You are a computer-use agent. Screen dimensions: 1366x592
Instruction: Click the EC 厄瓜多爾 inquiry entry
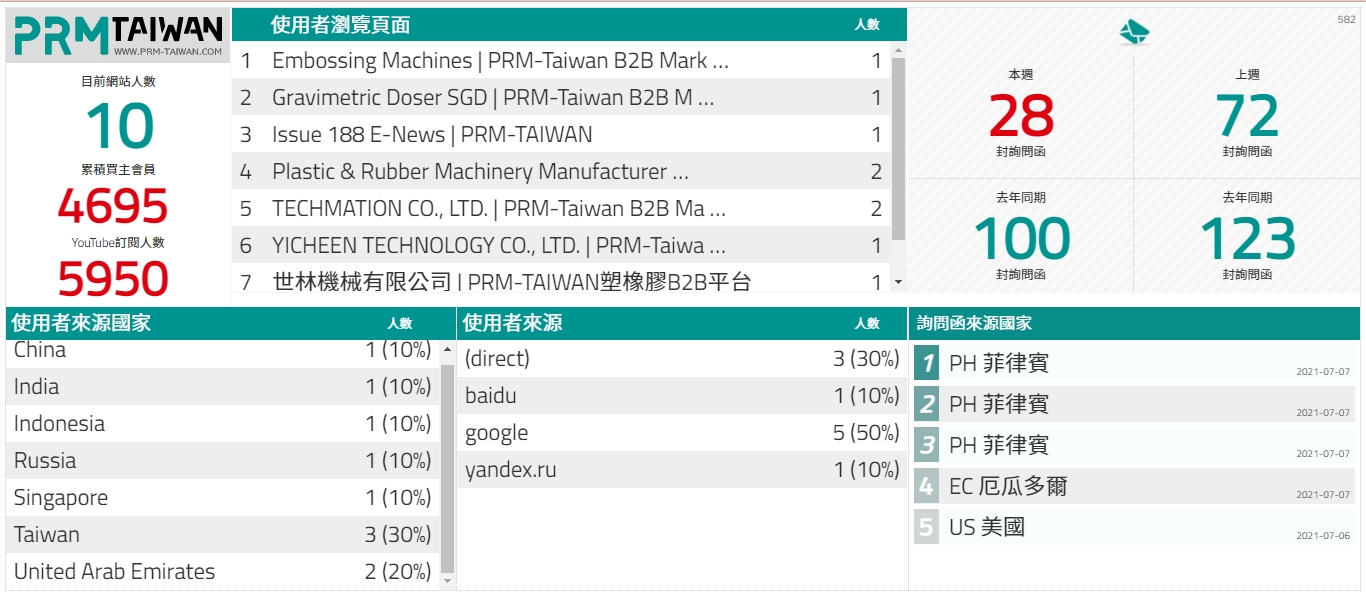(1134, 486)
